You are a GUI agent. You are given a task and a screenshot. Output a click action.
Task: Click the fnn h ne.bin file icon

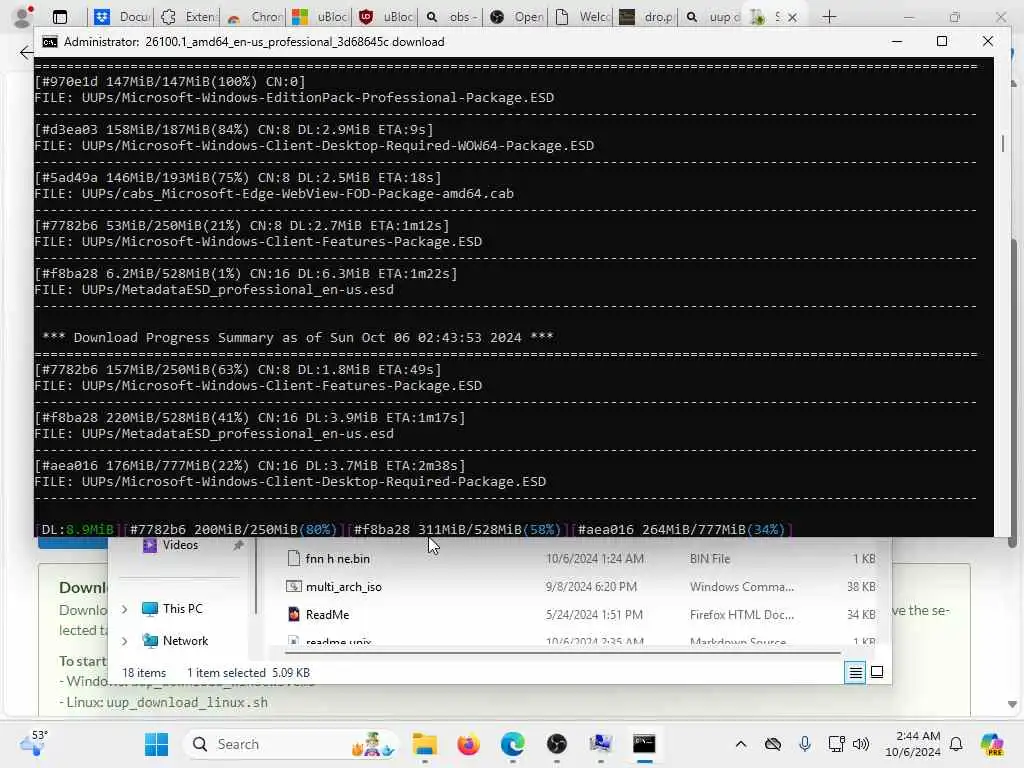click(x=294, y=558)
